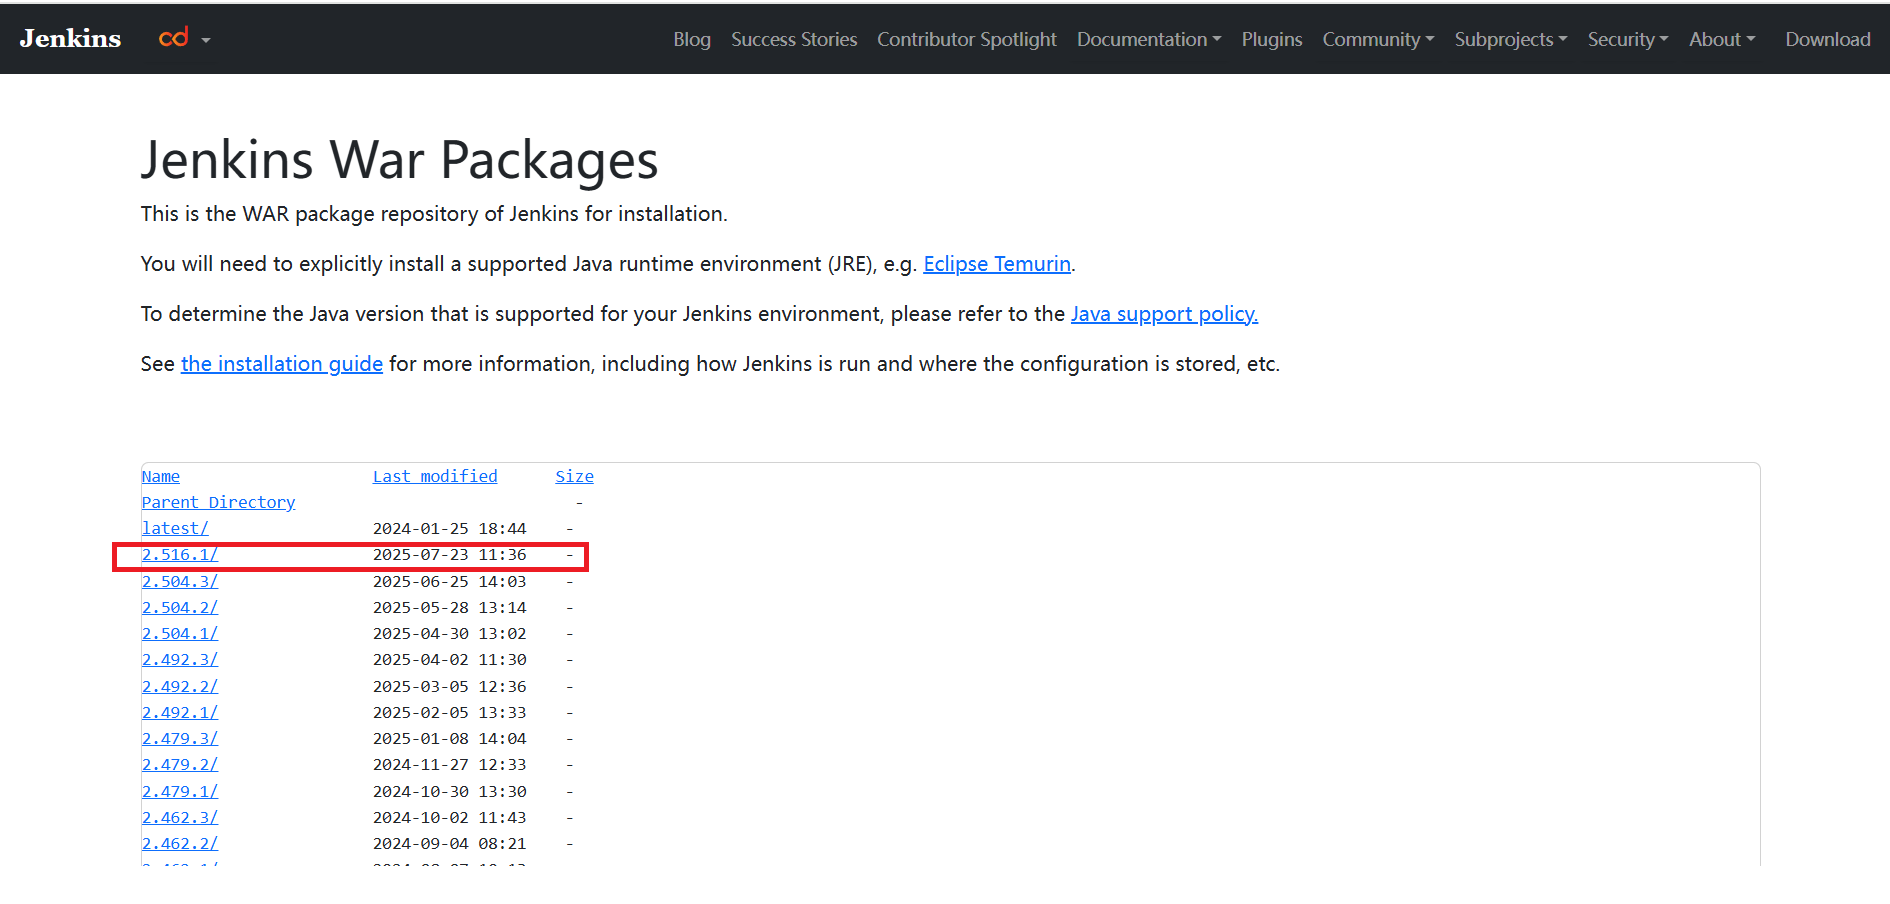Expand the About dropdown
The height and width of the screenshot is (904, 1890).
point(1722,39)
